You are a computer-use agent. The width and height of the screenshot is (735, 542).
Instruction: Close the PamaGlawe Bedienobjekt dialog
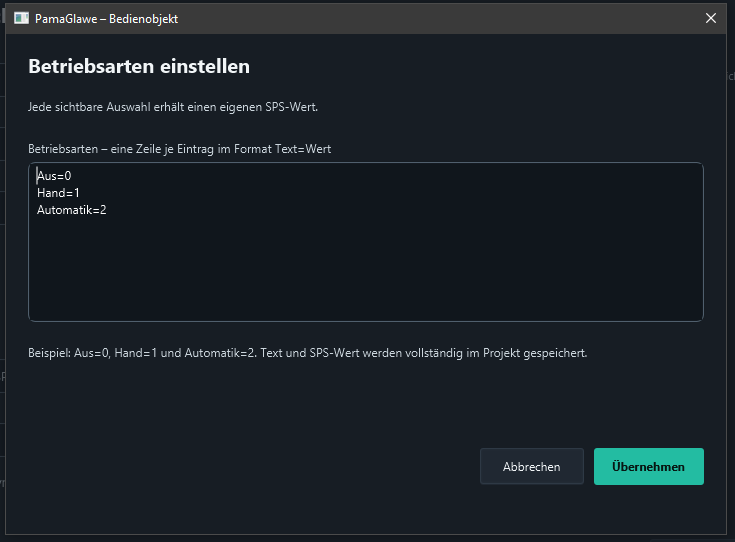pos(711,18)
